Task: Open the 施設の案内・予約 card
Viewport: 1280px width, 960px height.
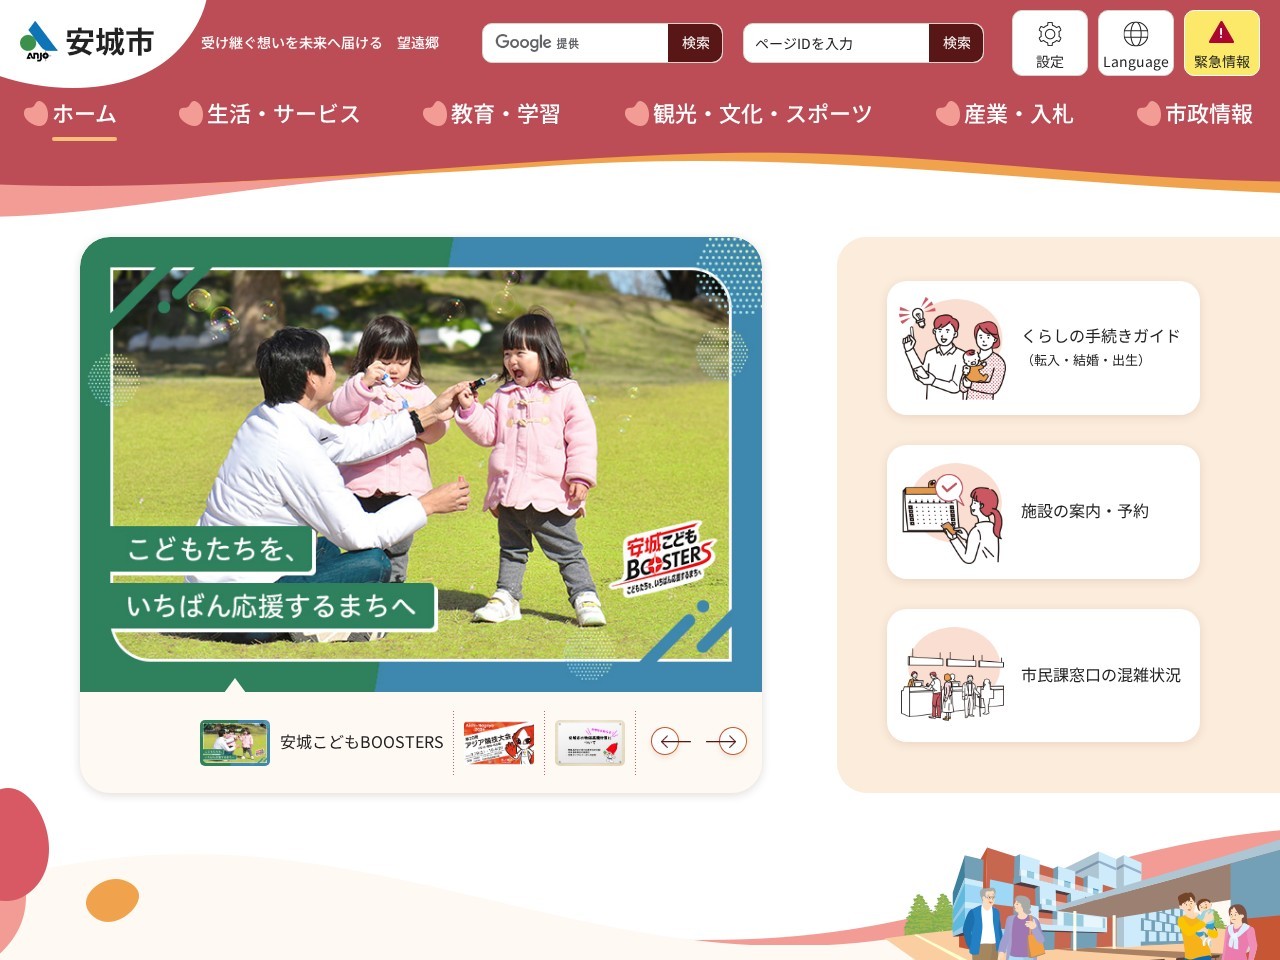Action: point(1043,512)
